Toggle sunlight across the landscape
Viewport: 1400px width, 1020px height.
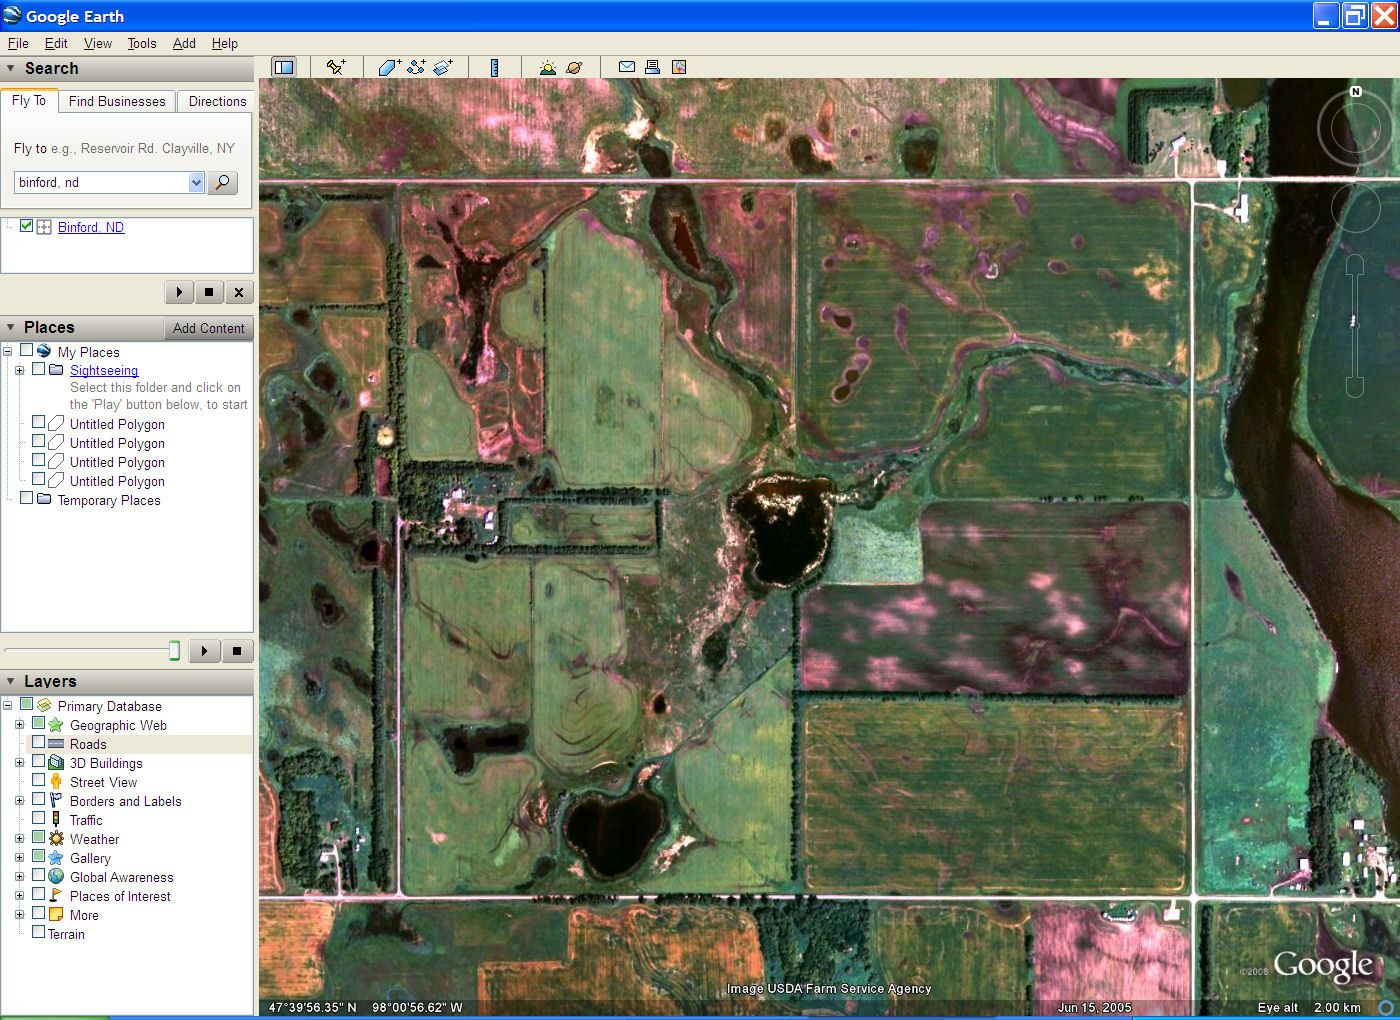547,67
